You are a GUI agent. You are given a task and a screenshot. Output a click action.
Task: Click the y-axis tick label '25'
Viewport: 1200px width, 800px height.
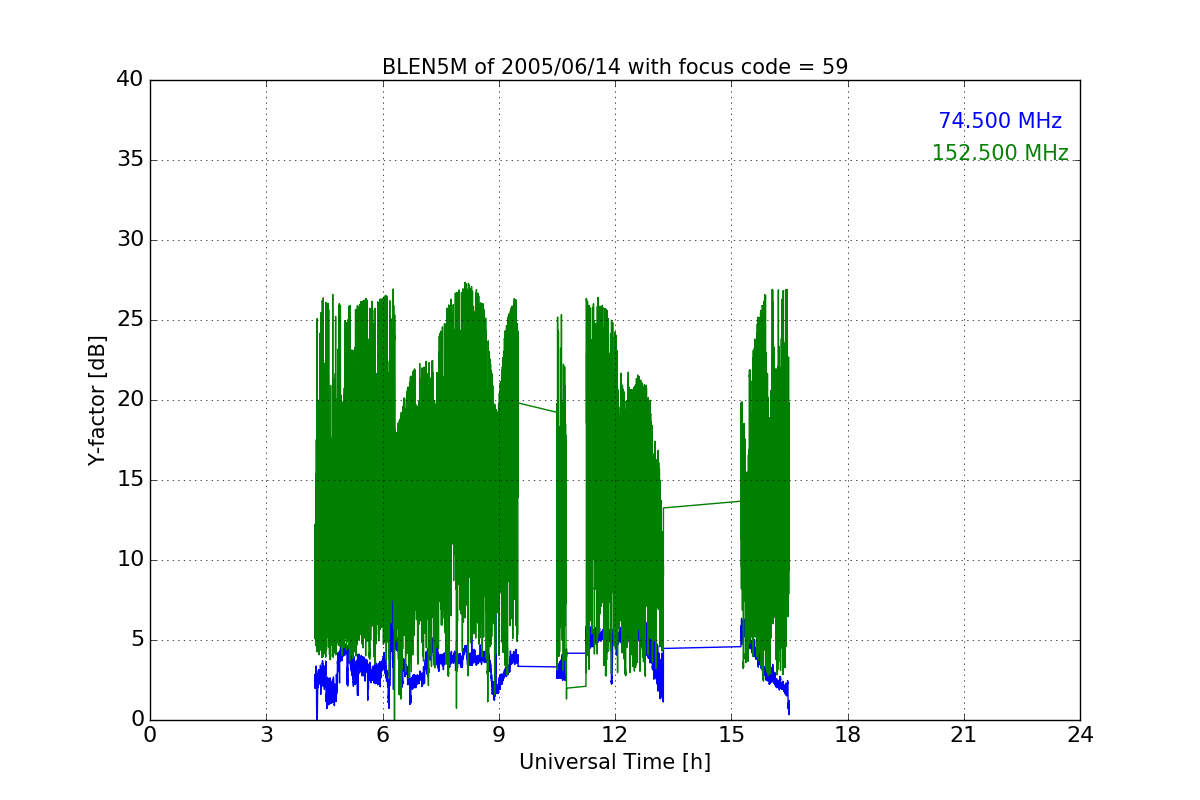coord(130,320)
